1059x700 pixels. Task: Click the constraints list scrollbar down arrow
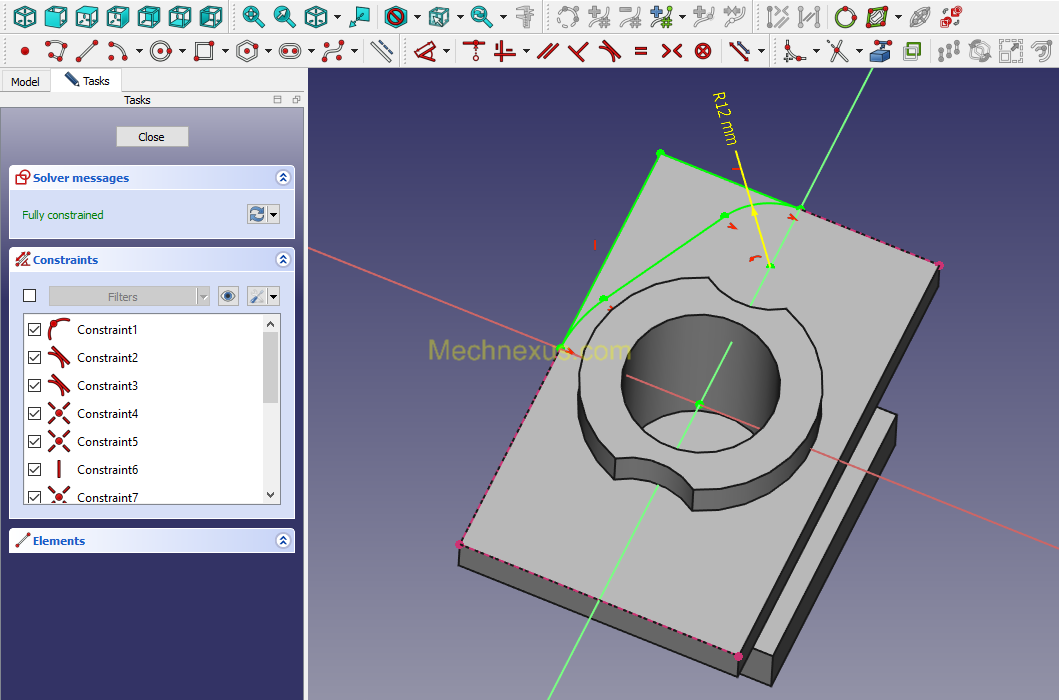[x=270, y=495]
